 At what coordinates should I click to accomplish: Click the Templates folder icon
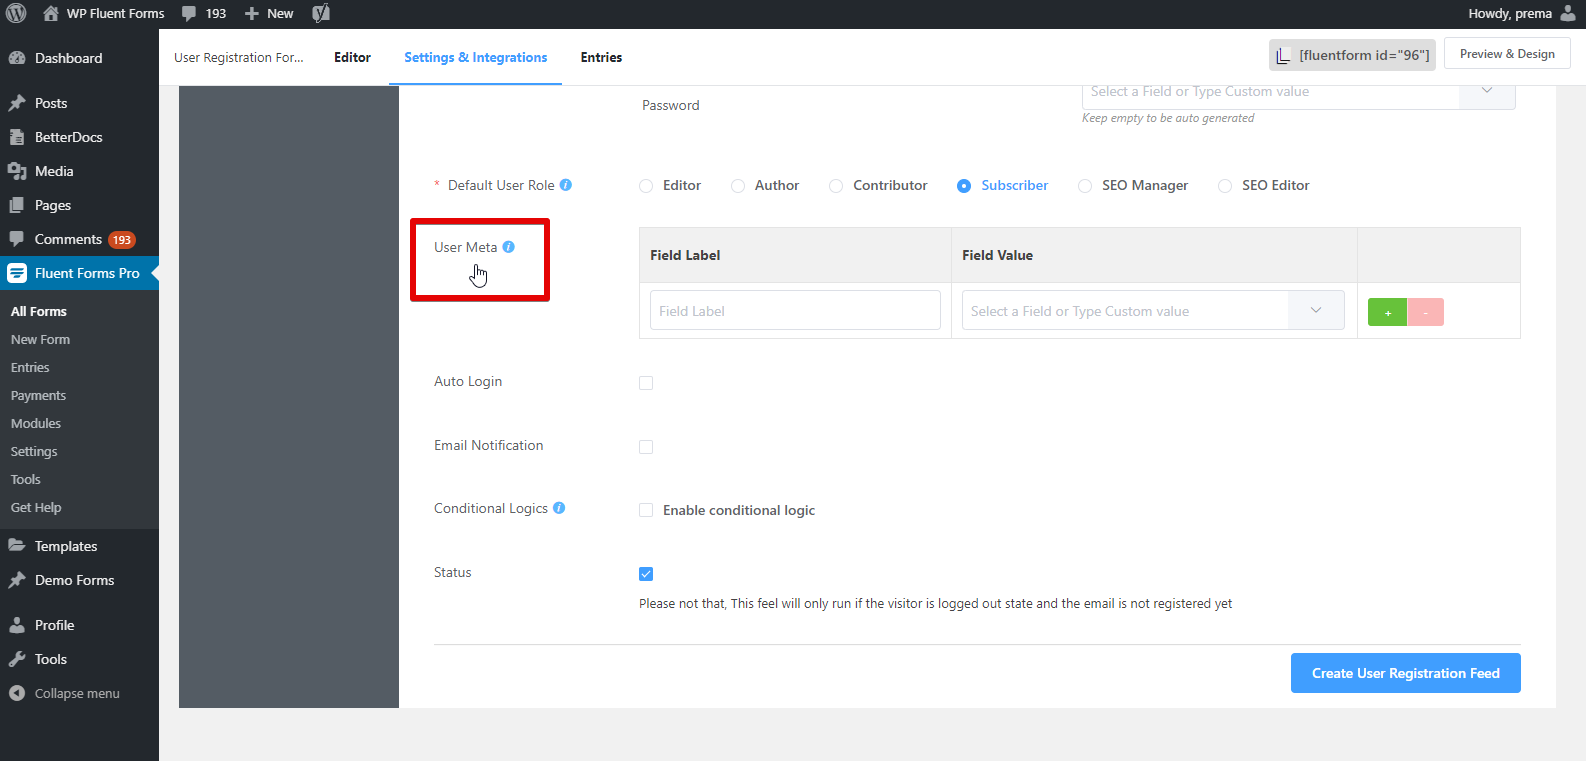[x=17, y=546]
